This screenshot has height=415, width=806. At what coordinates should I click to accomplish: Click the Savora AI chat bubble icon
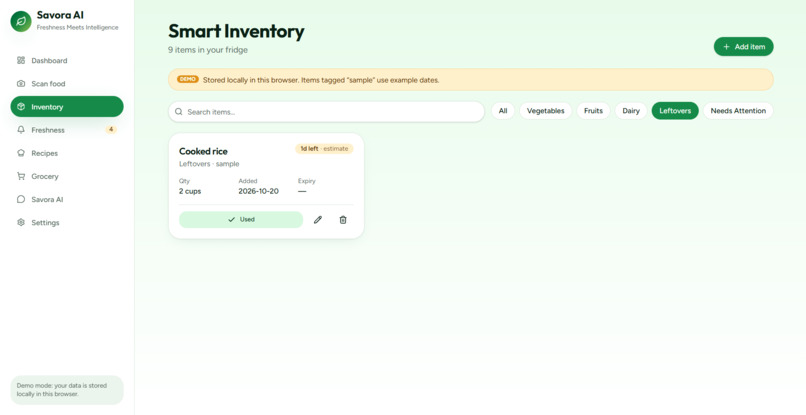coord(21,199)
